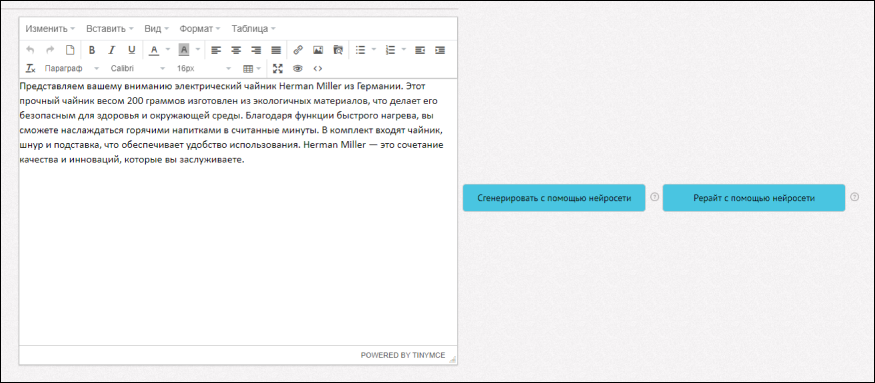Open the Параграф block format dropdown

(72, 69)
